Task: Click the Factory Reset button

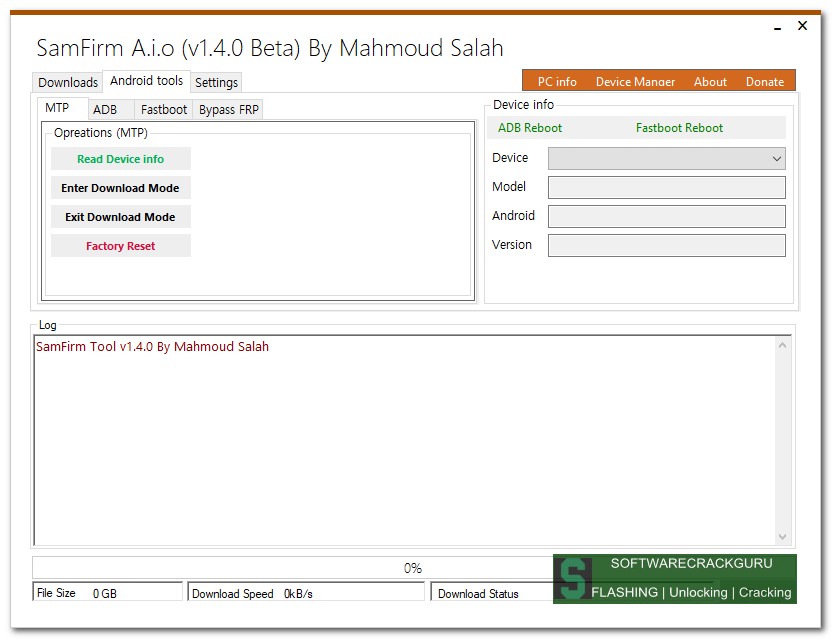Action: point(120,246)
